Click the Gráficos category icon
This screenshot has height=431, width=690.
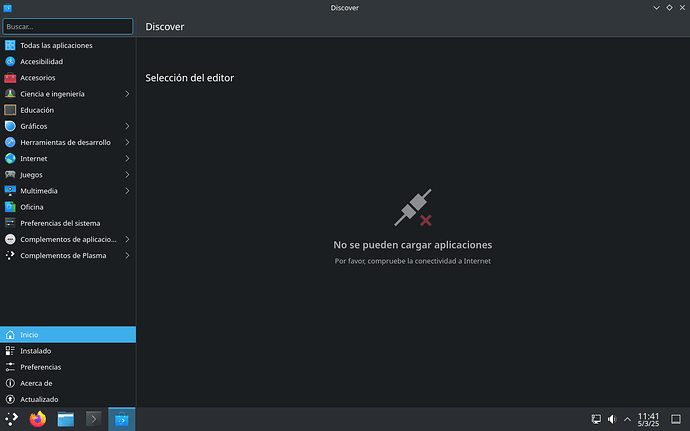10,126
